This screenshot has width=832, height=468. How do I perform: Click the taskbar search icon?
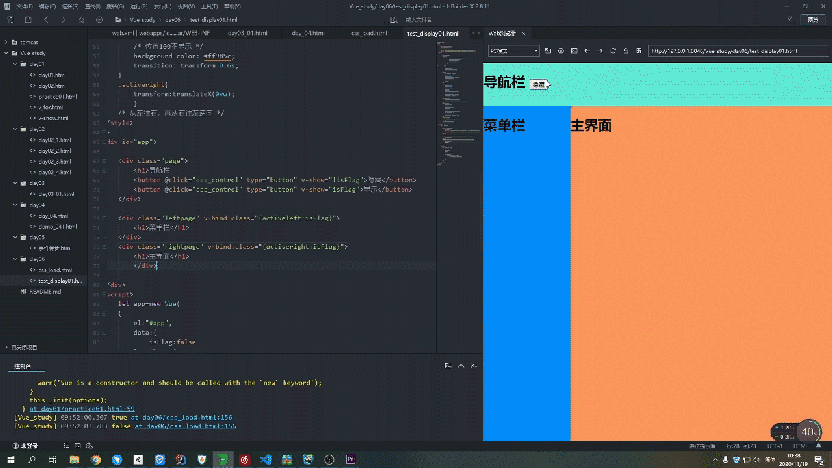[x=31, y=460]
